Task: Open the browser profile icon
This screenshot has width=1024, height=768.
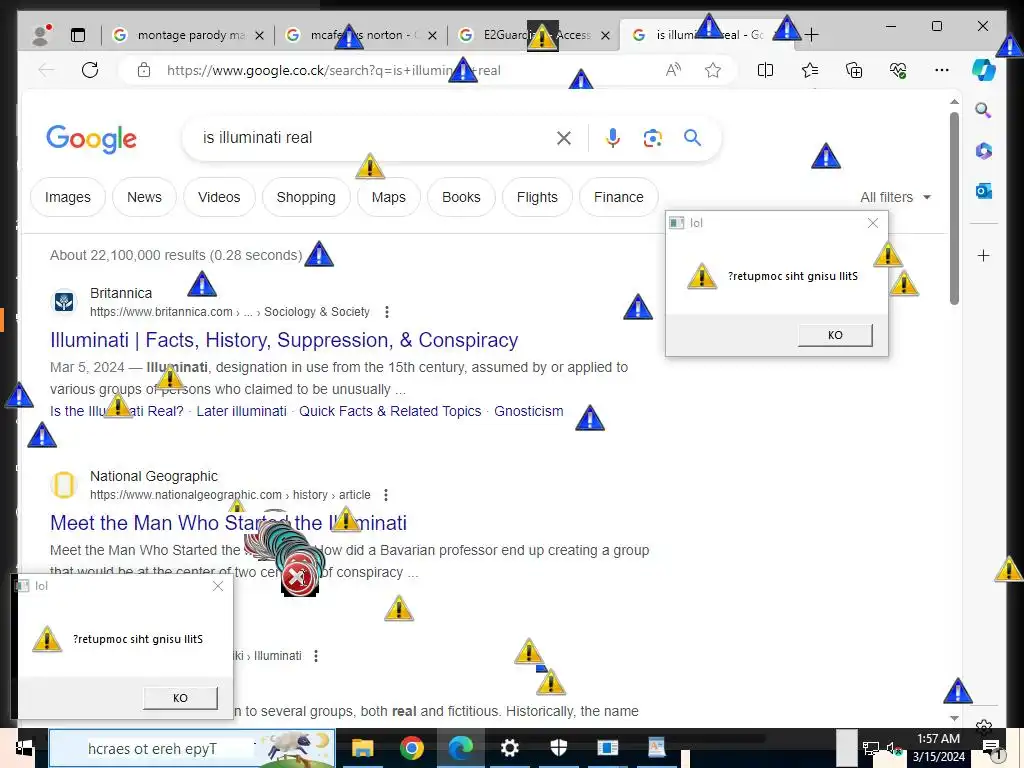Action: 41,35
